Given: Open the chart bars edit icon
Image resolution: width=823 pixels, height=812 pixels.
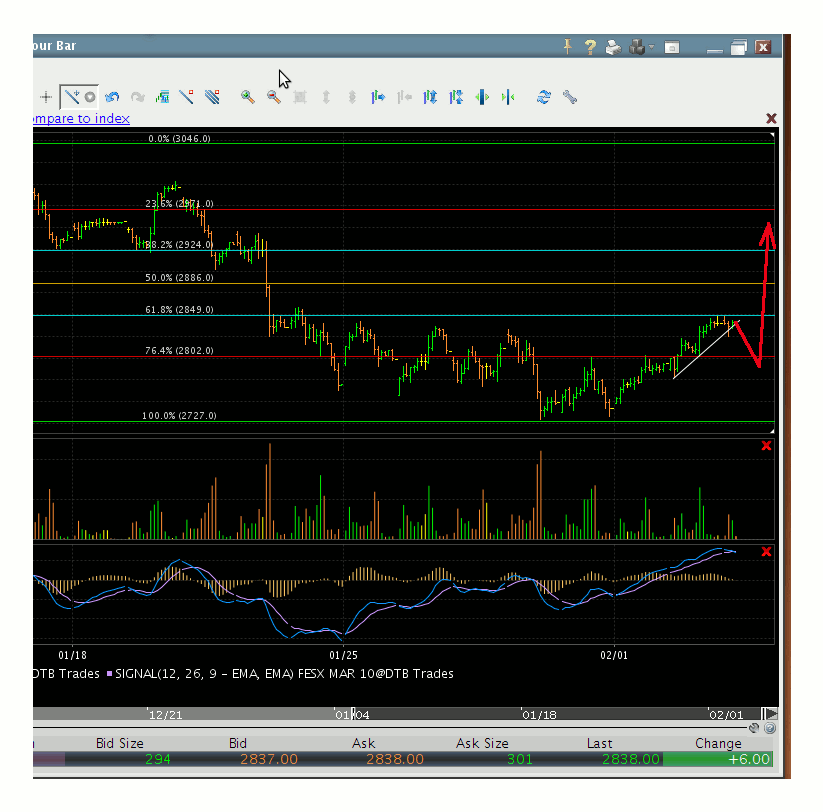Looking at the screenshot, I should (x=163, y=97).
